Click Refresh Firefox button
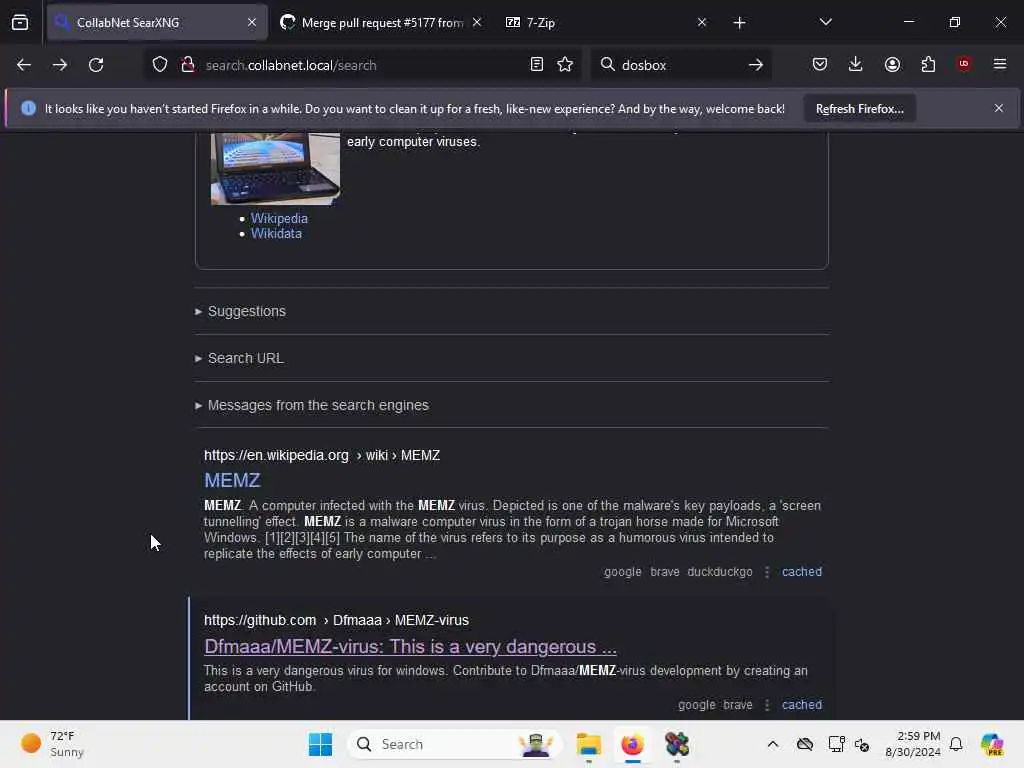Screen dimensions: 1024x768 859,109
